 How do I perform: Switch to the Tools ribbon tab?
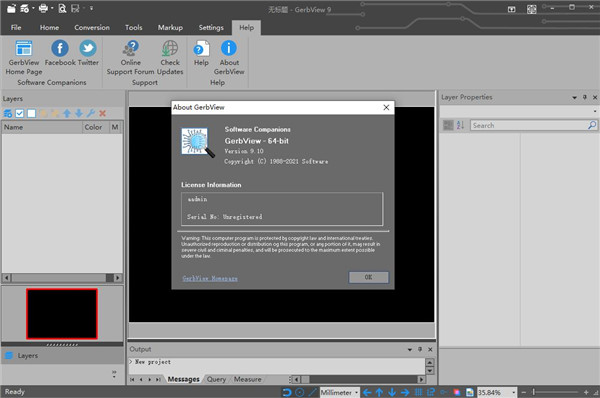tap(134, 28)
